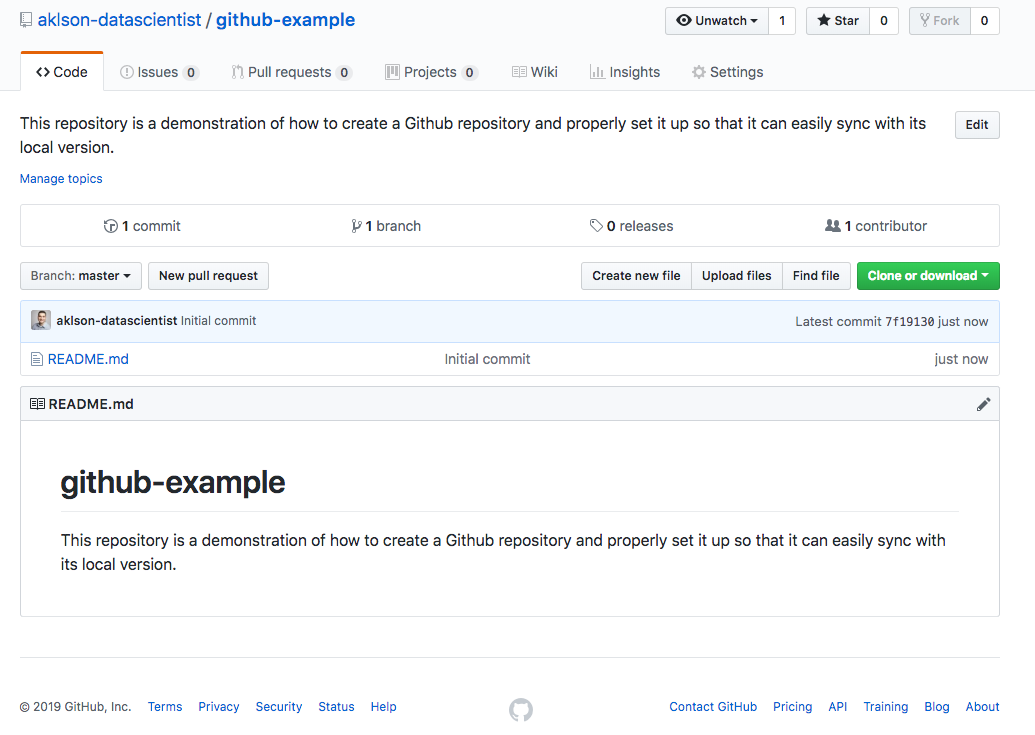This screenshot has height=735, width=1035.
Task: Open the API footer link
Action: tap(838, 707)
